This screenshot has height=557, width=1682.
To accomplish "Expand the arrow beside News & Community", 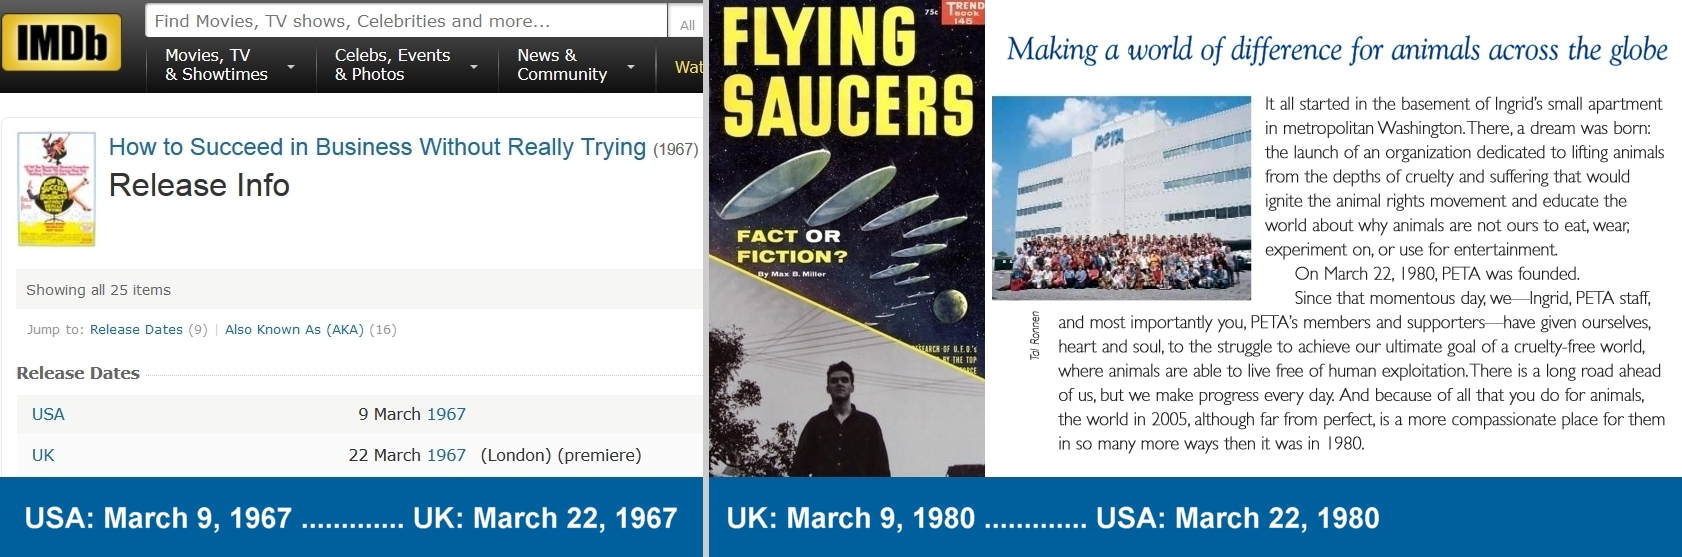I will pyautogui.click(x=631, y=67).
